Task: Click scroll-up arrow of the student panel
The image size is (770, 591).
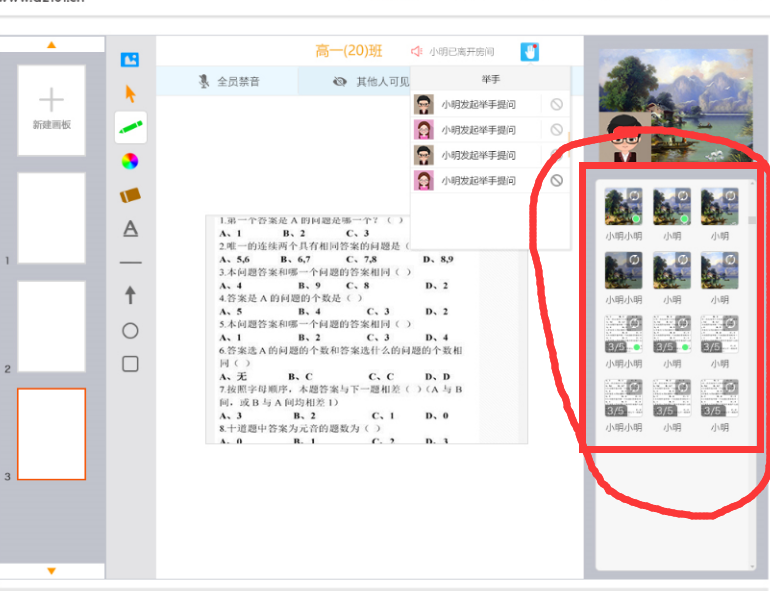Action: click(752, 183)
